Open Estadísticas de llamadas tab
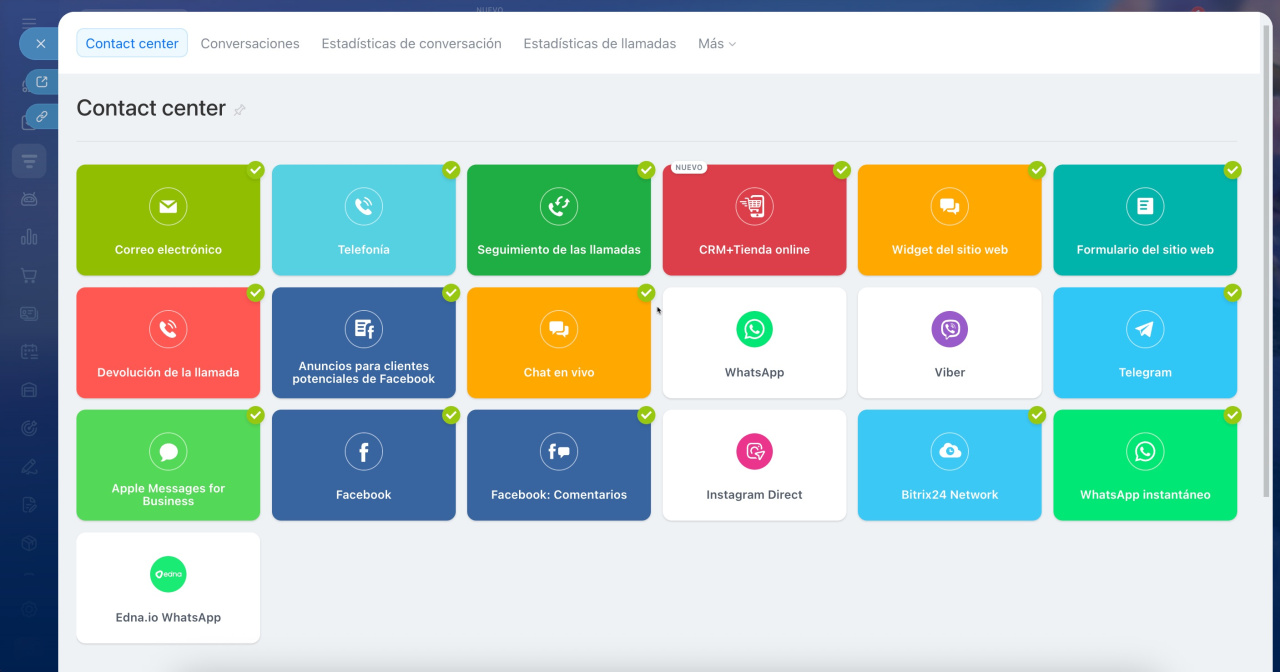The width and height of the screenshot is (1280, 672). pos(599,44)
